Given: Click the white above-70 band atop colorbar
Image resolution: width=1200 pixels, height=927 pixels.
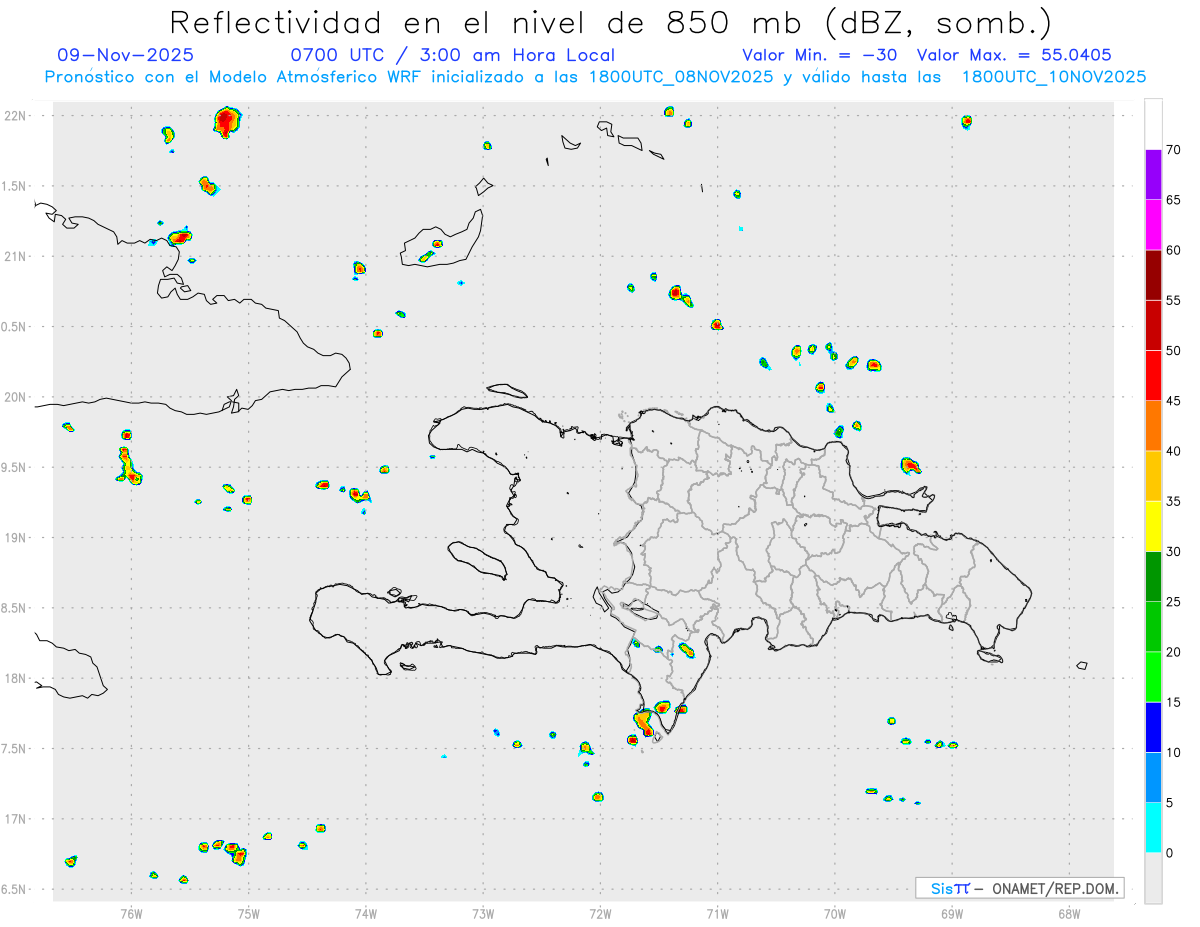Looking at the screenshot, I should pos(1153,124).
